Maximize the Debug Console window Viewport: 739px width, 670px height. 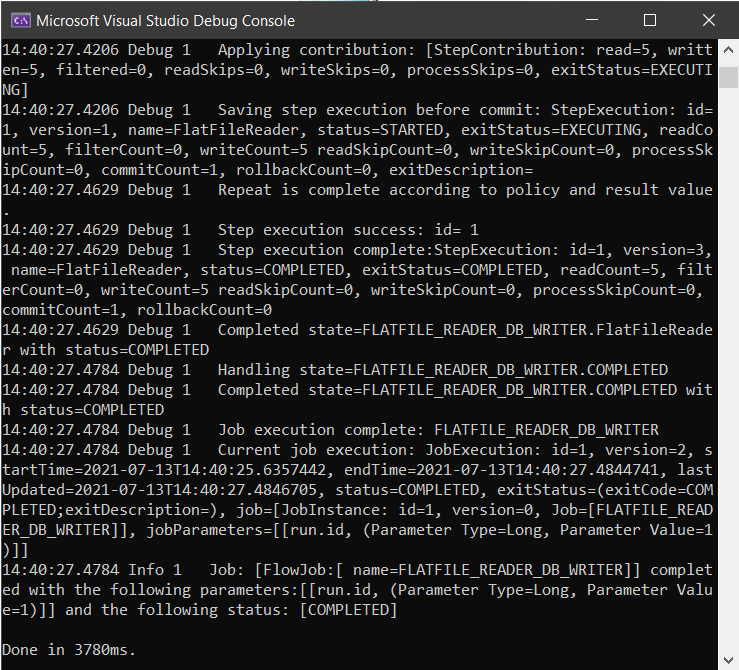click(x=650, y=20)
